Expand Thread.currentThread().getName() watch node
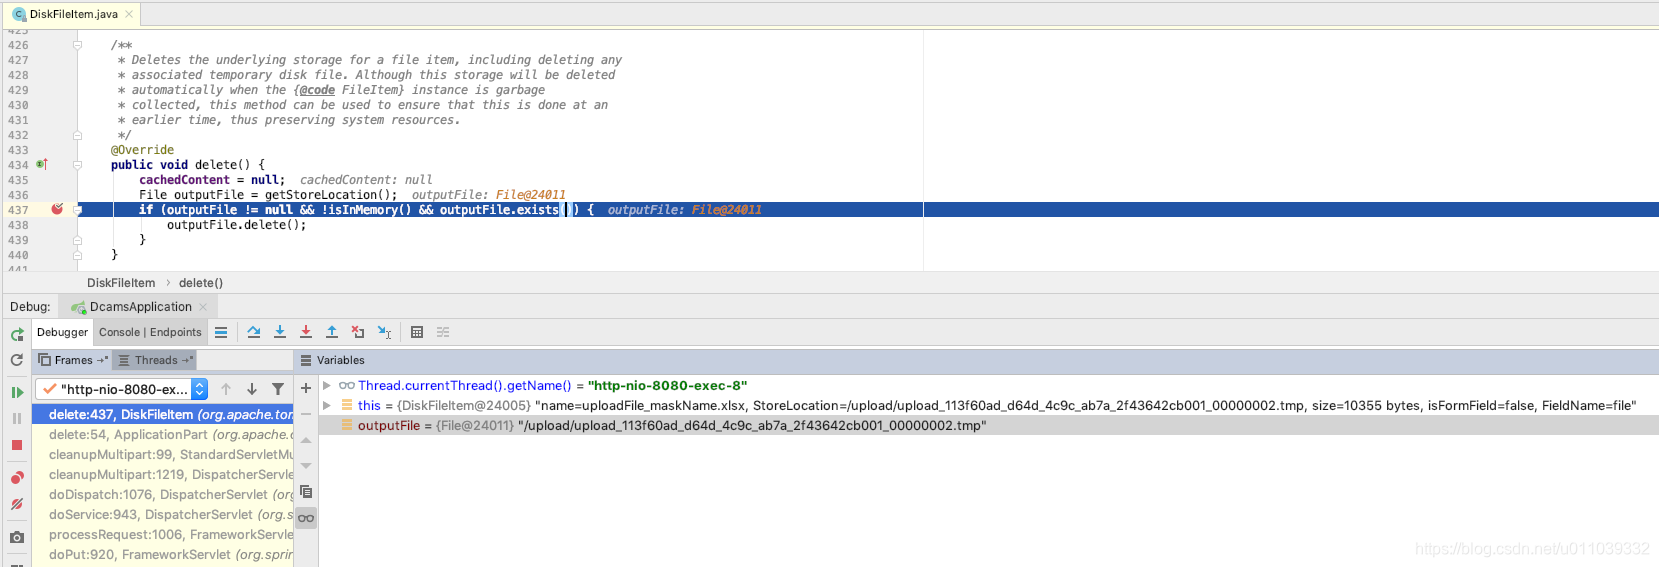The height and width of the screenshot is (567, 1659). [x=326, y=385]
